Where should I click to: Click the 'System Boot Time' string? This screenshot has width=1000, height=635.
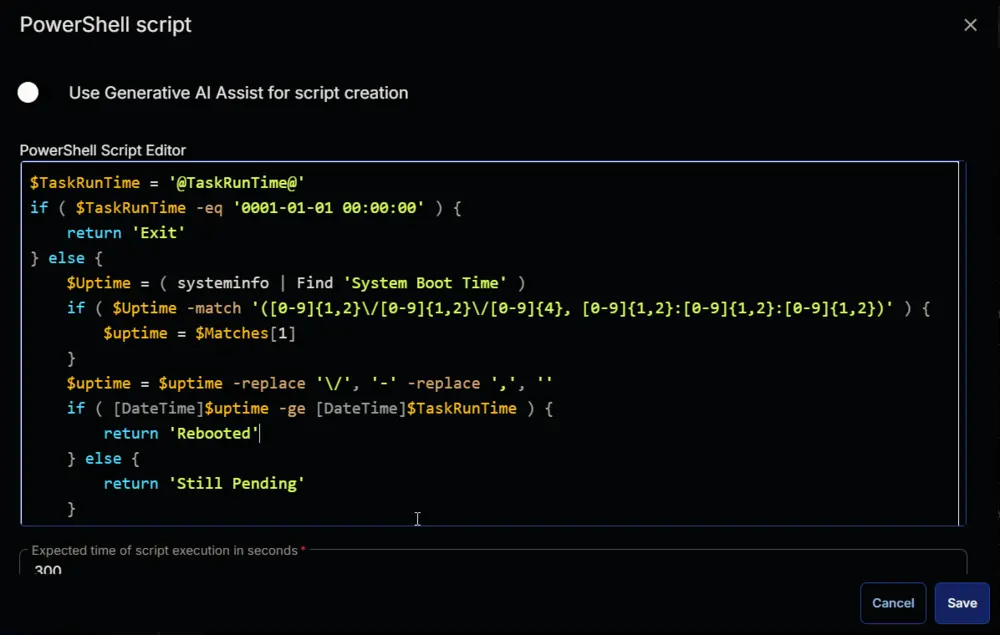[425, 283]
